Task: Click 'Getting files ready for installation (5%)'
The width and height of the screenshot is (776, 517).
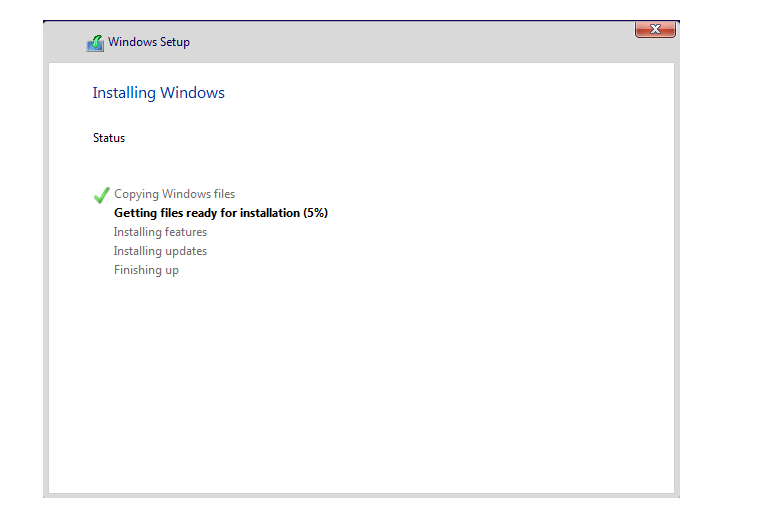Action: point(221,213)
